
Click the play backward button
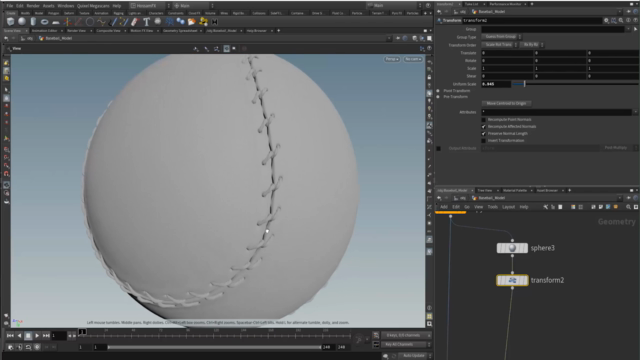tap(19, 336)
